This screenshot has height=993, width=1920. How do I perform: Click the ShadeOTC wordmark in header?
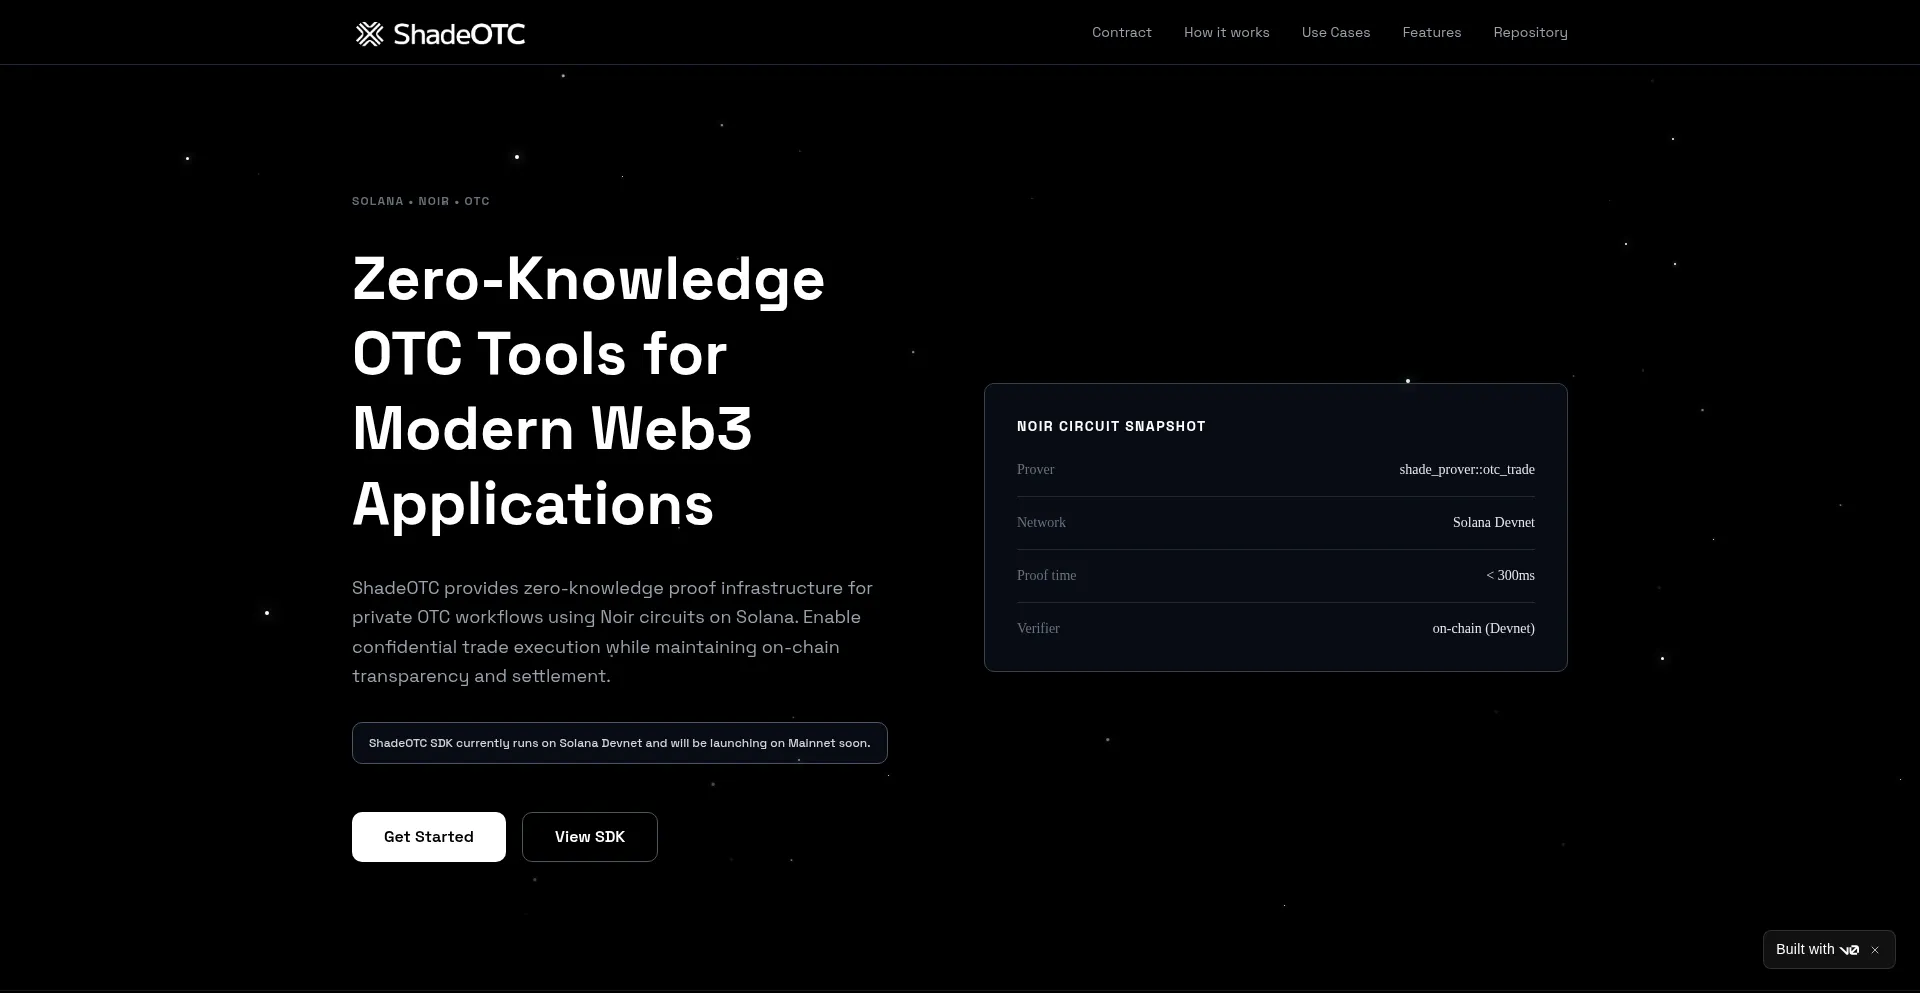[459, 34]
